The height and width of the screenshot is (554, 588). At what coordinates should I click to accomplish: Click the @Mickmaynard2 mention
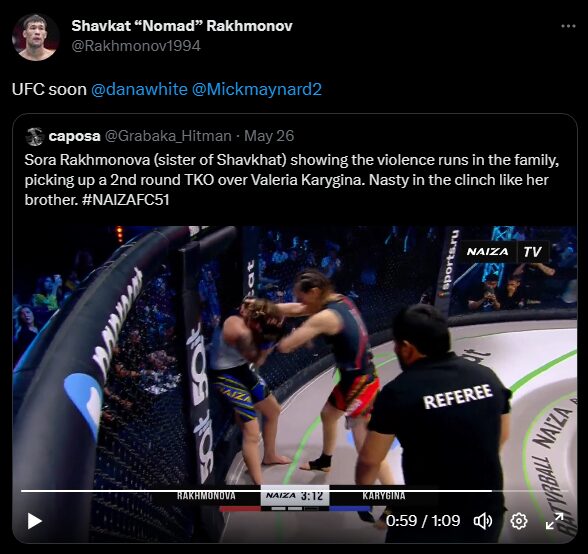point(257,89)
